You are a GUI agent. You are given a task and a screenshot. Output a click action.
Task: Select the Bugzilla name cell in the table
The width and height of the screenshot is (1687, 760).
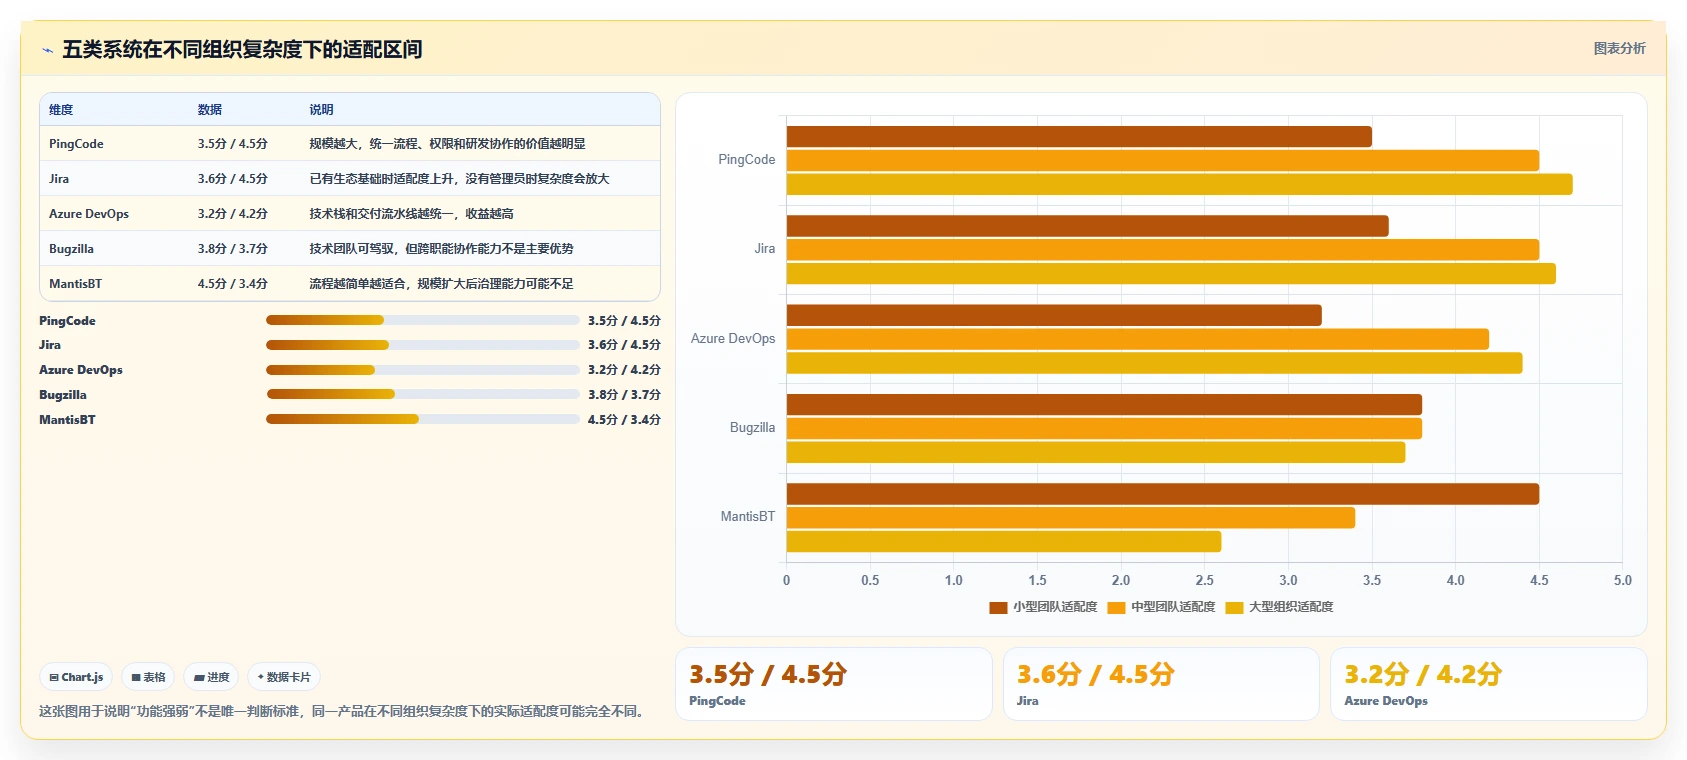pos(71,249)
